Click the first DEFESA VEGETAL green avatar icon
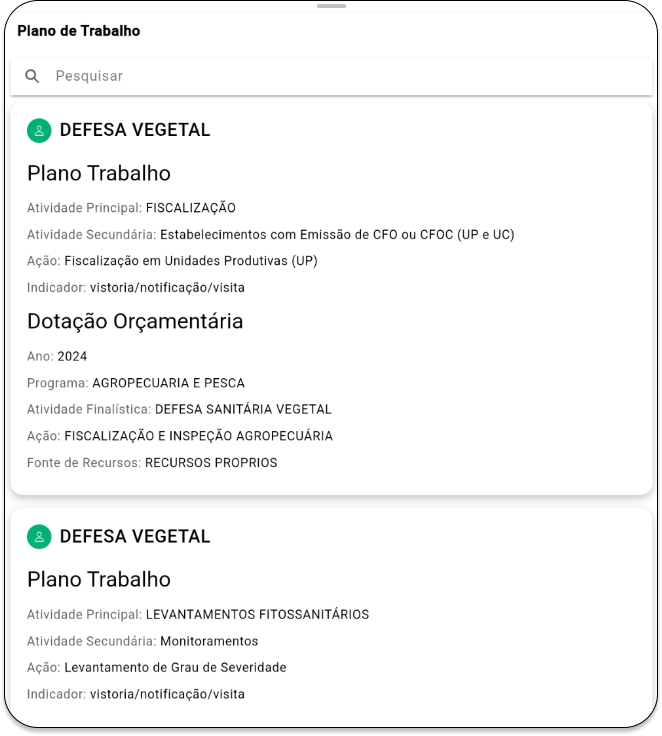Screen dimensions: 662x736 [39, 130]
